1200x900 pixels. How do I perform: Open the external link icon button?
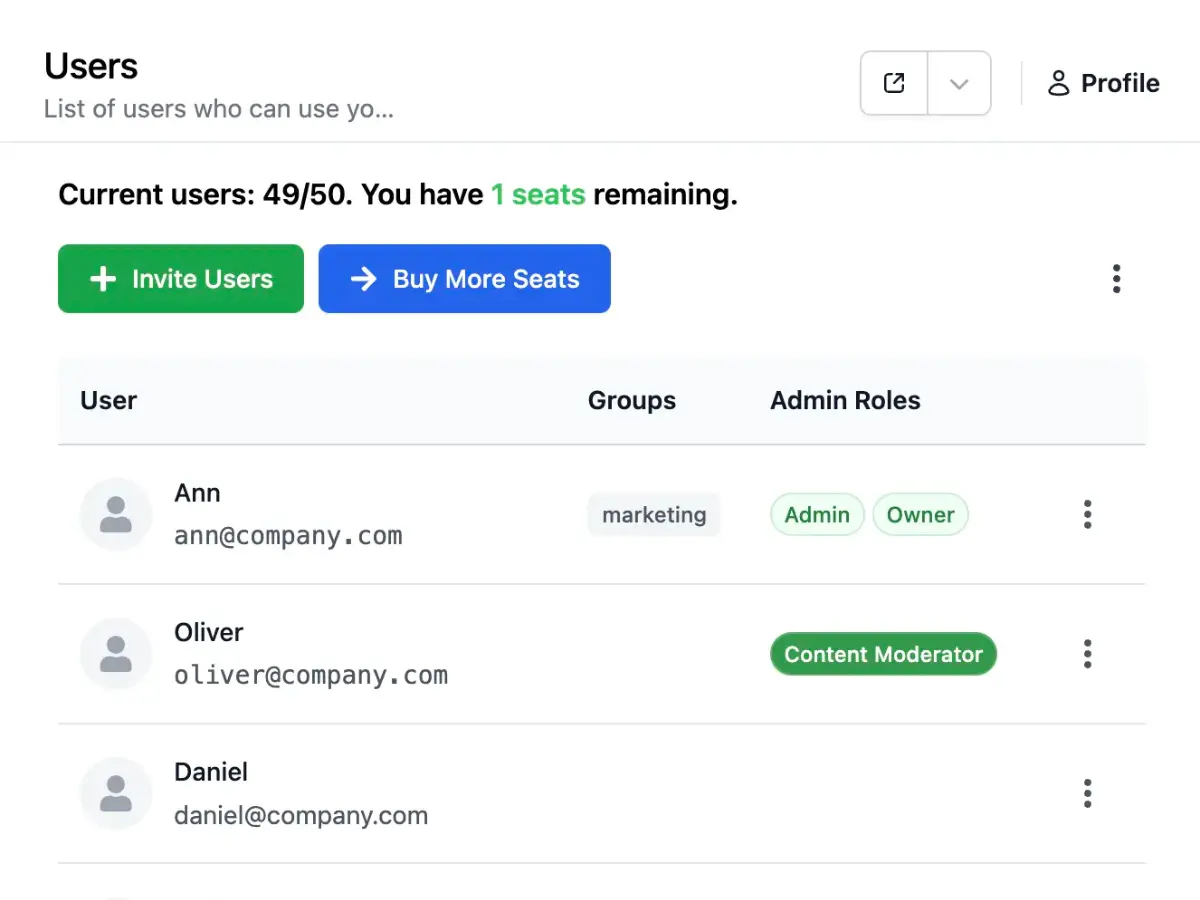tap(895, 83)
